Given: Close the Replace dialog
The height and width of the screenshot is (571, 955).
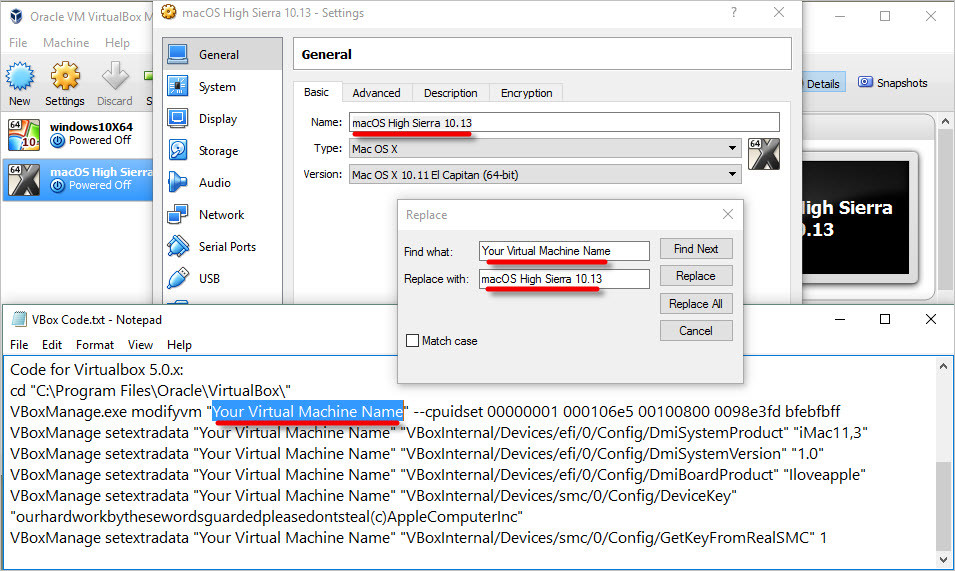Looking at the screenshot, I should coord(728,214).
